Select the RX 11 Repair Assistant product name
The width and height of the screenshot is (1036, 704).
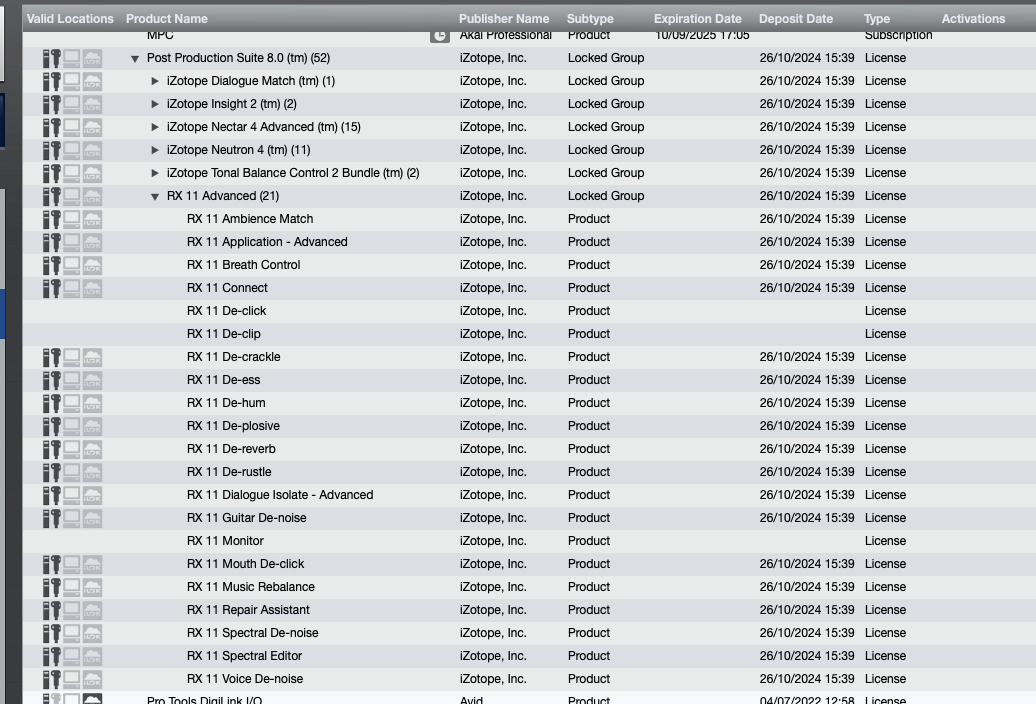point(248,610)
